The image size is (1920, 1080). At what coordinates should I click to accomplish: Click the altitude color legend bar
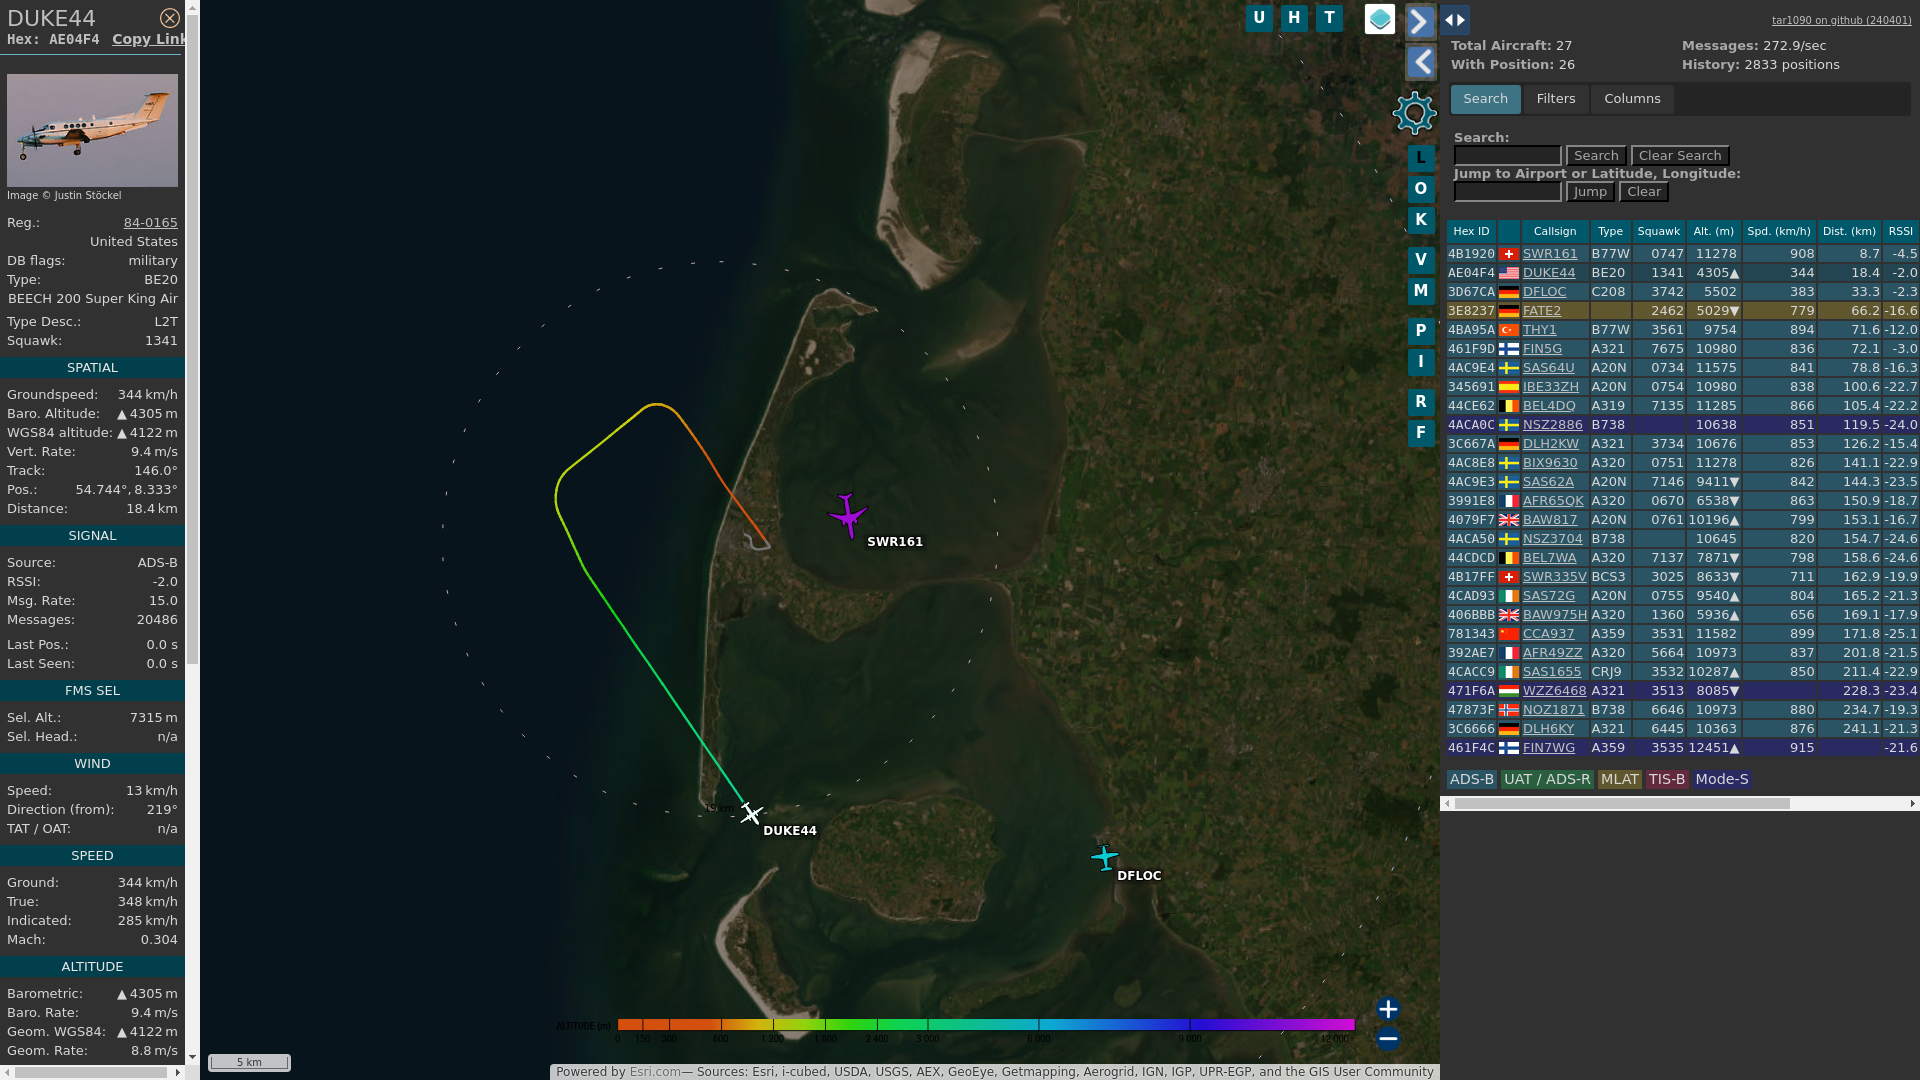985,1024
